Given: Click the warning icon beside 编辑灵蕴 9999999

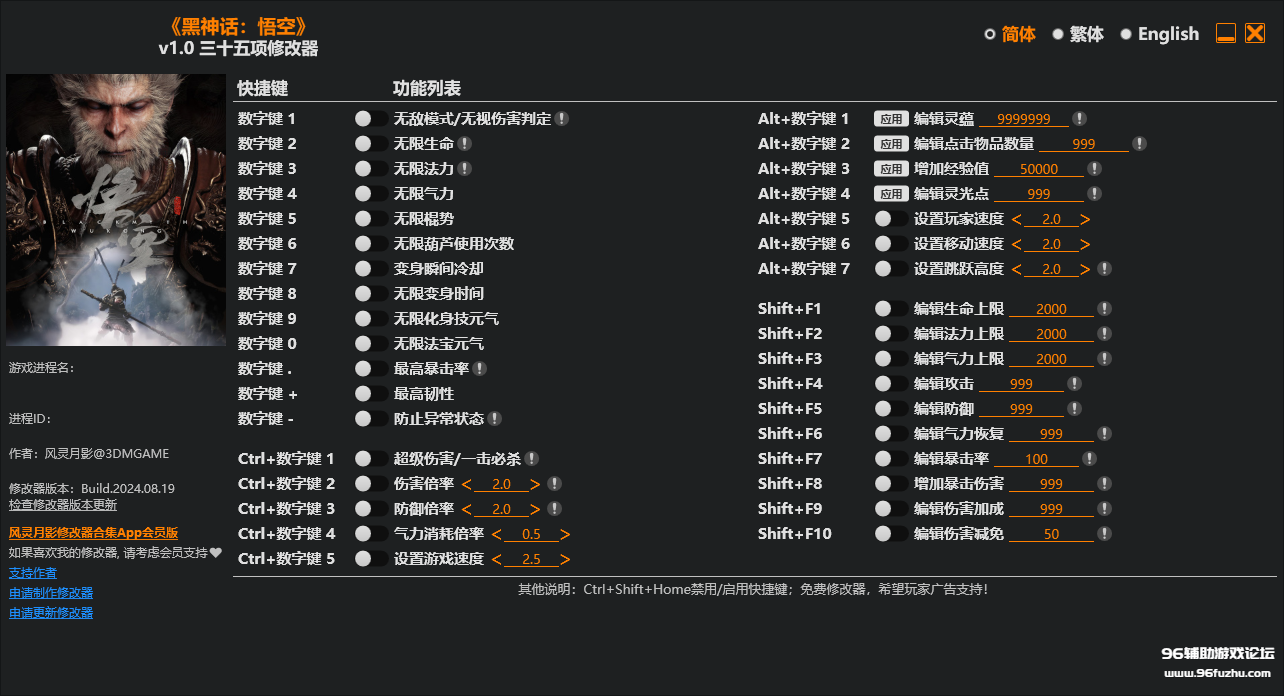Looking at the screenshot, I should (1079, 118).
